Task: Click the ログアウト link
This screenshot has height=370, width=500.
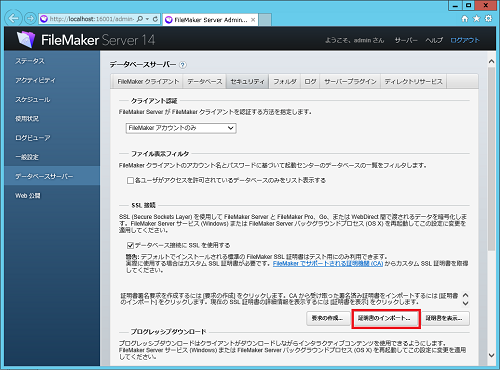Action: [x=465, y=40]
